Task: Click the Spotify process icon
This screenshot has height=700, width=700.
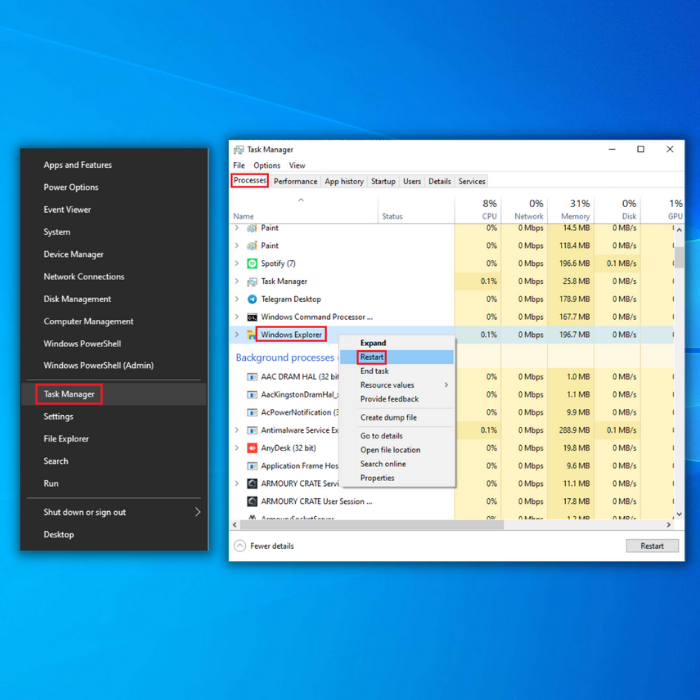Action: coord(252,263)
